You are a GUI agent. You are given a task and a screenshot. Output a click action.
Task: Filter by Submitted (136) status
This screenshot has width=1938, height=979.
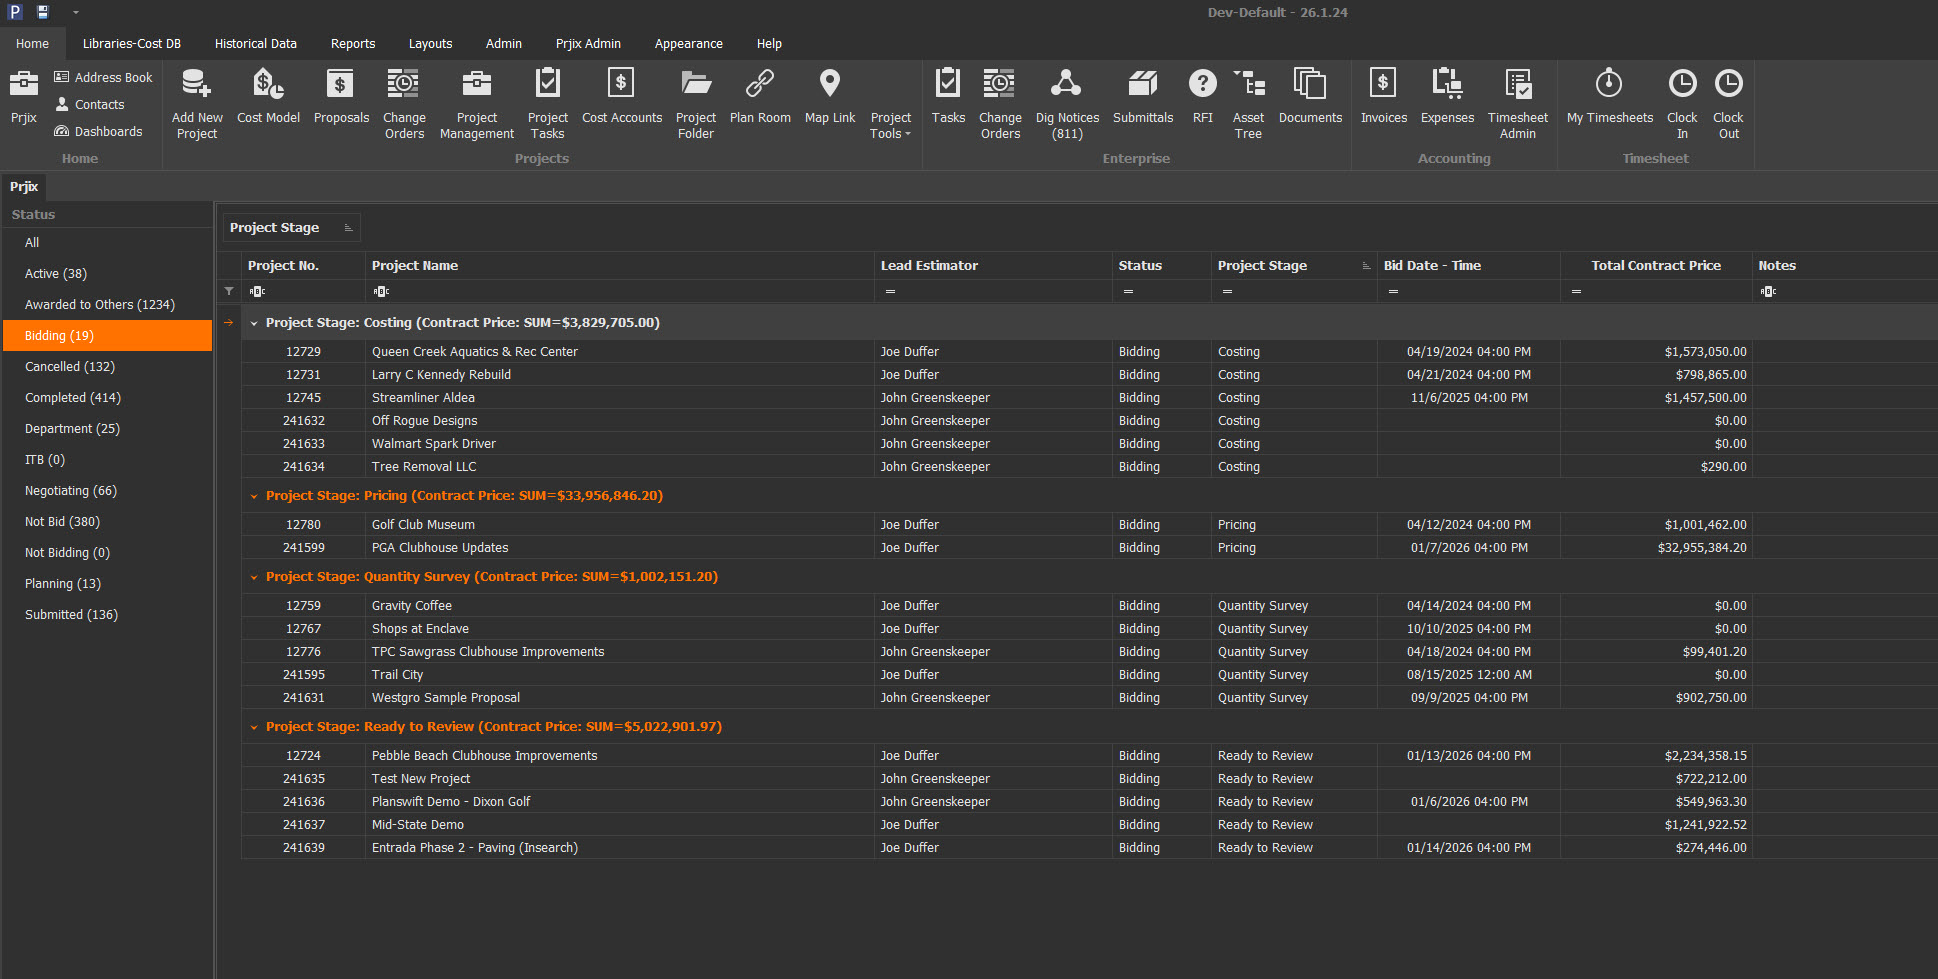pos(71,615)
